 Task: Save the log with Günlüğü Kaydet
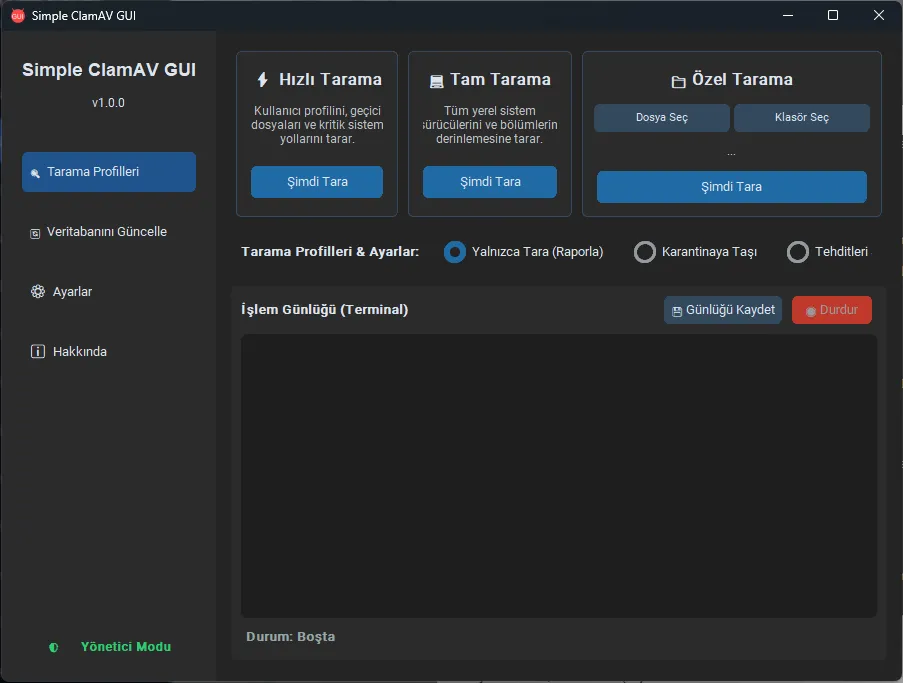click(x=723, y=310)
